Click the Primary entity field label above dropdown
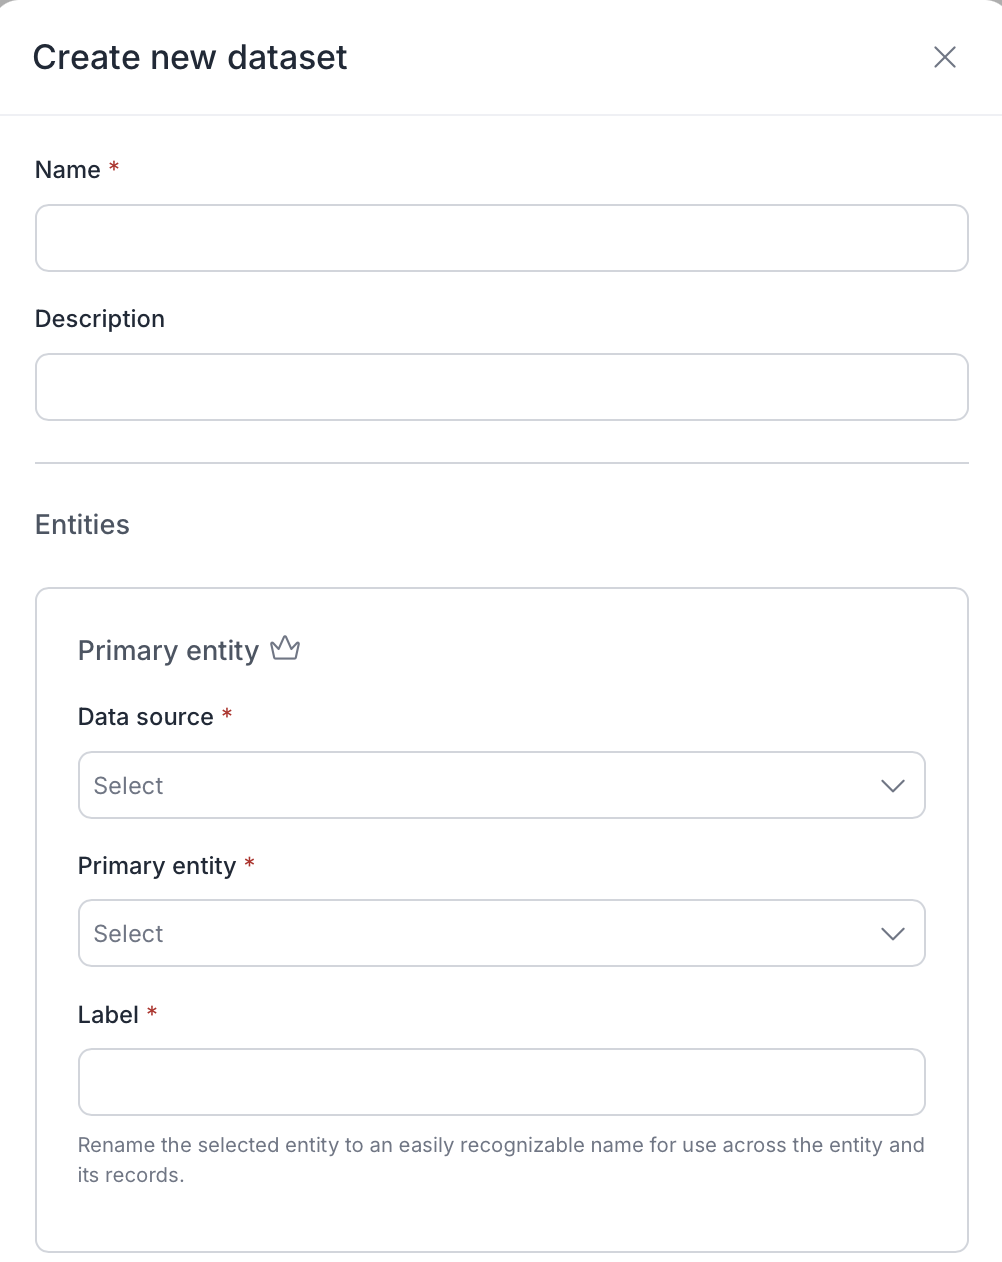The image size is (1002, 1262). (157, 866)
